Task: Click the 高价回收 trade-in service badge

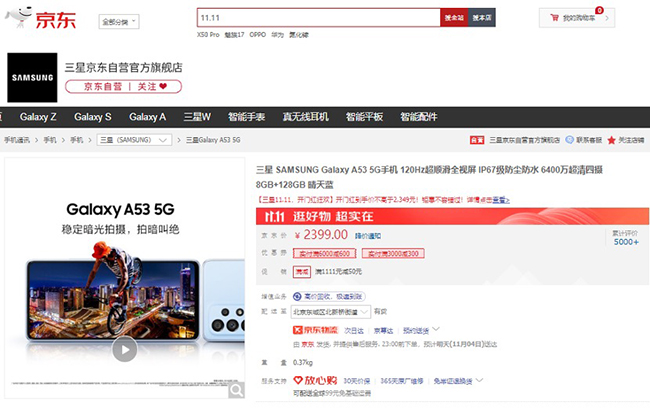Action: coord(329,296)
